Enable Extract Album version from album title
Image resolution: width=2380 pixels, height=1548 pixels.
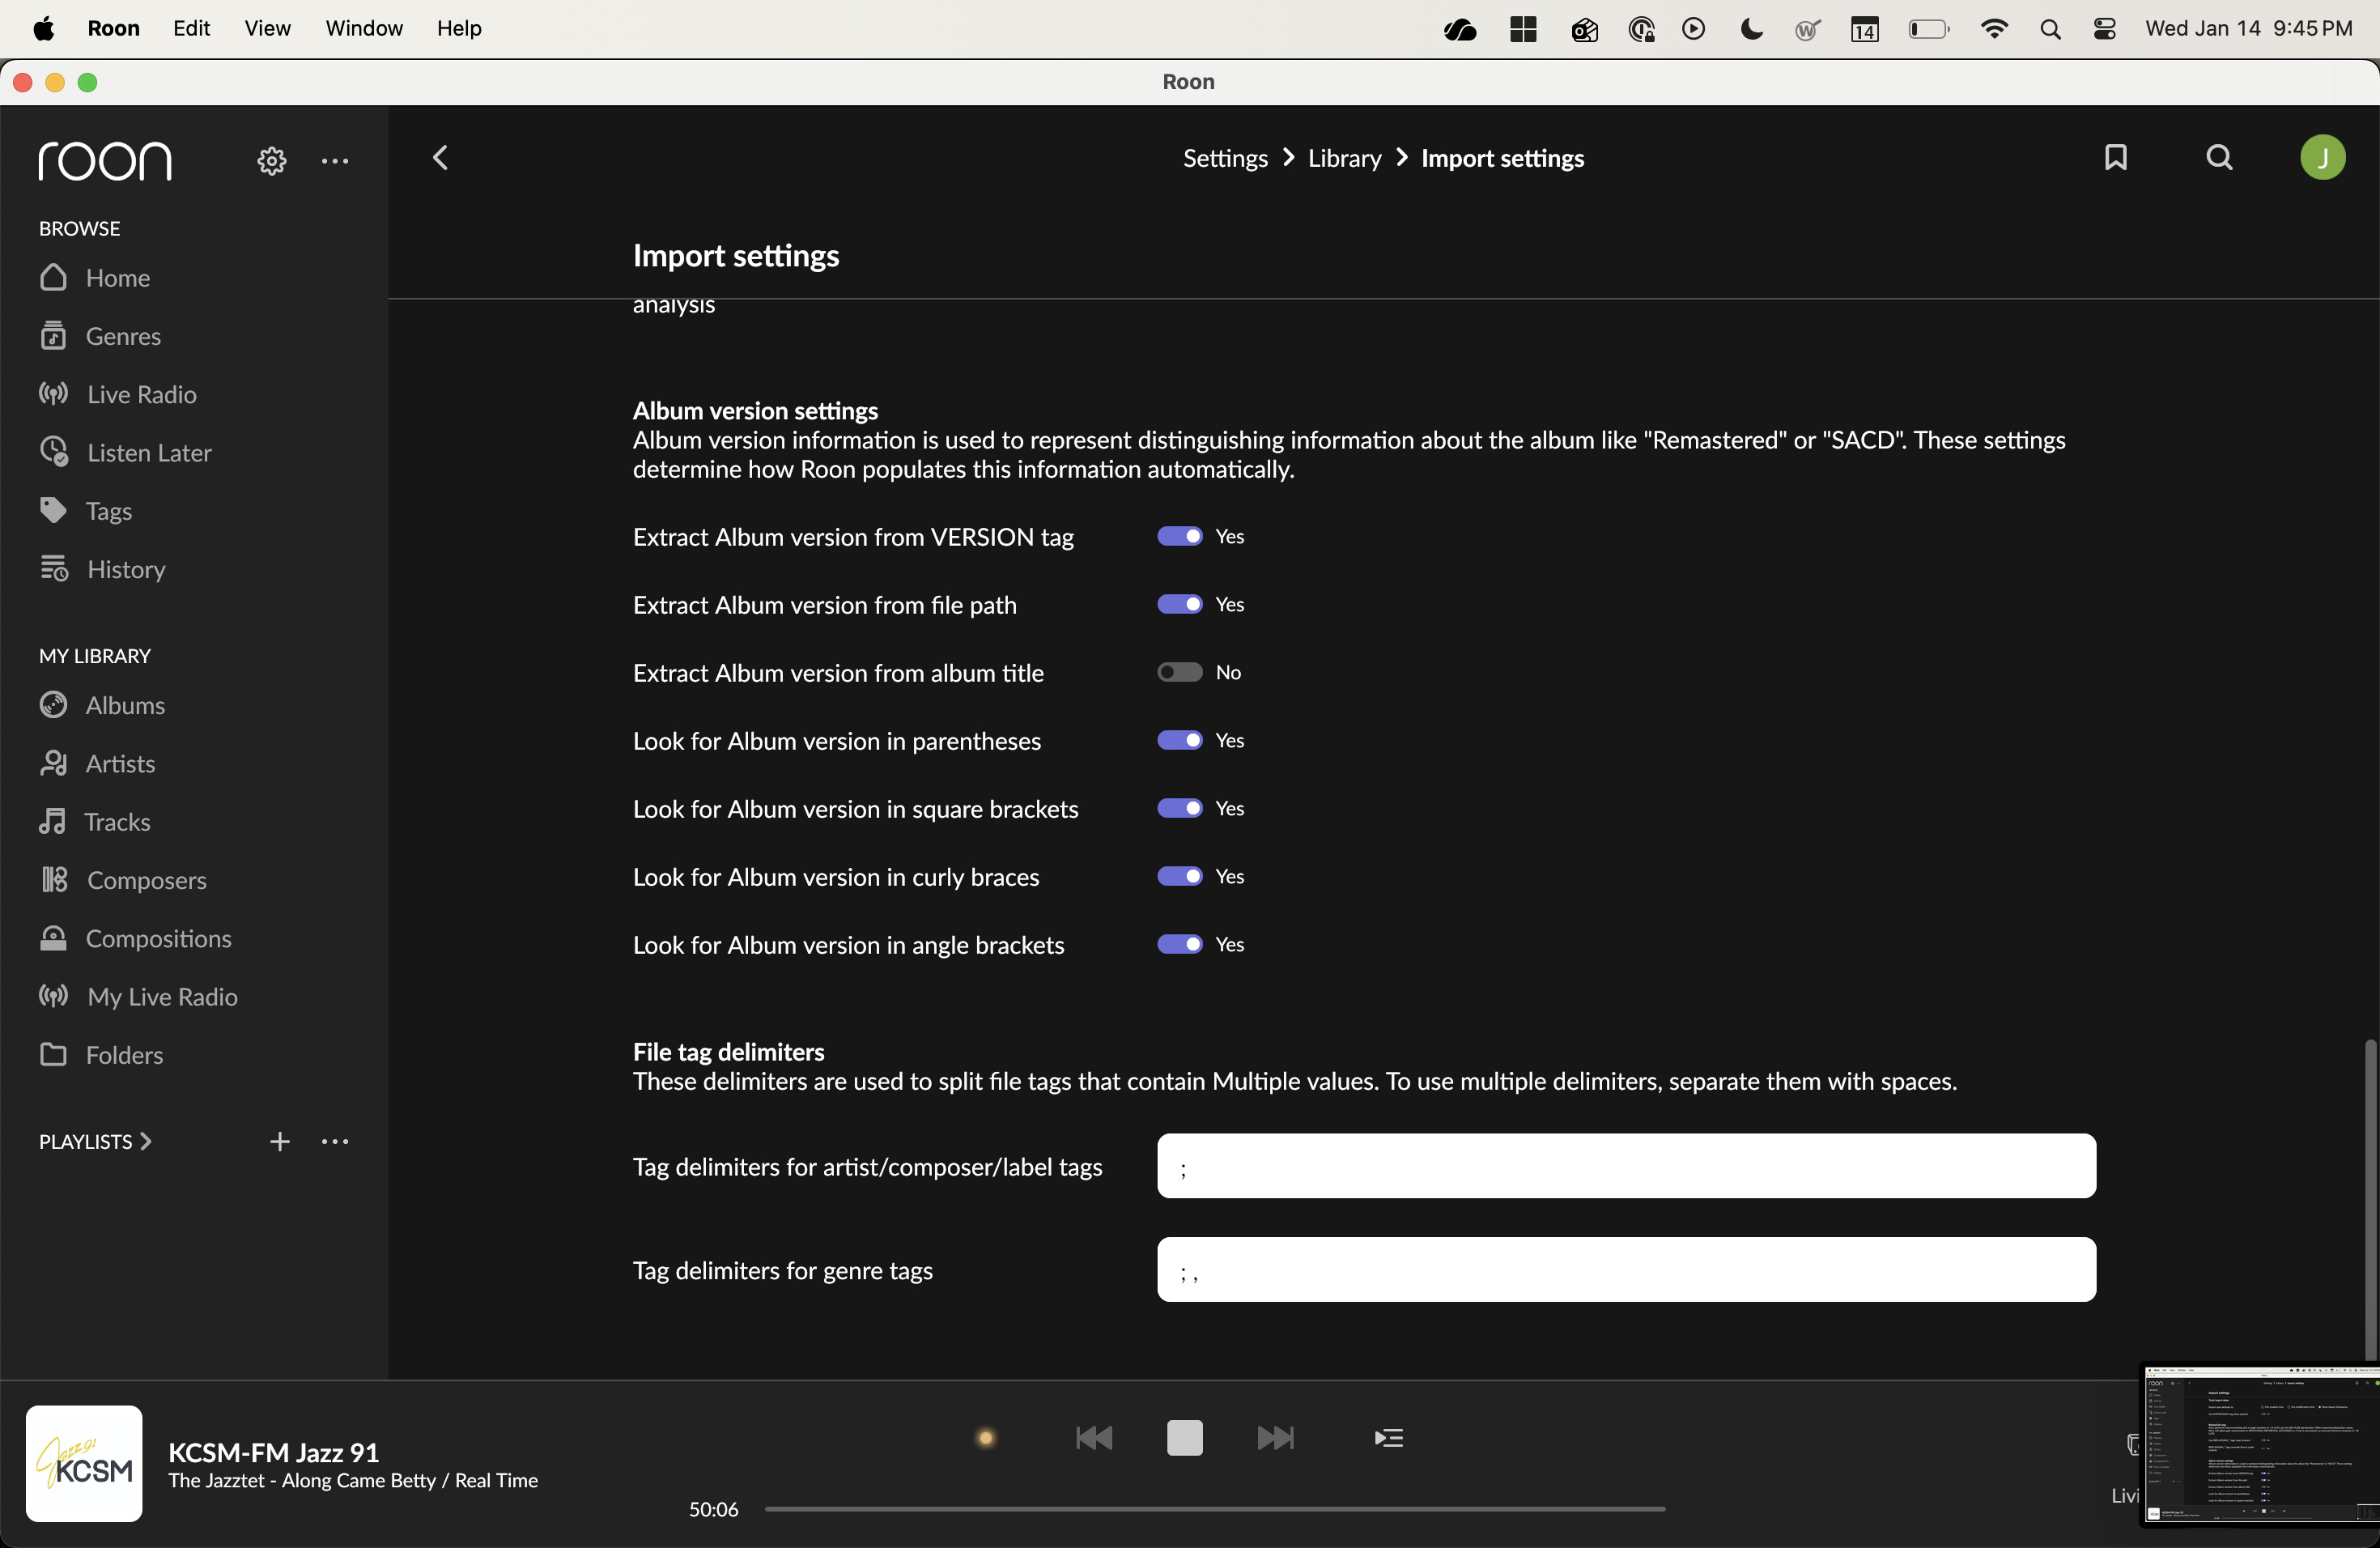(1179, 672)
